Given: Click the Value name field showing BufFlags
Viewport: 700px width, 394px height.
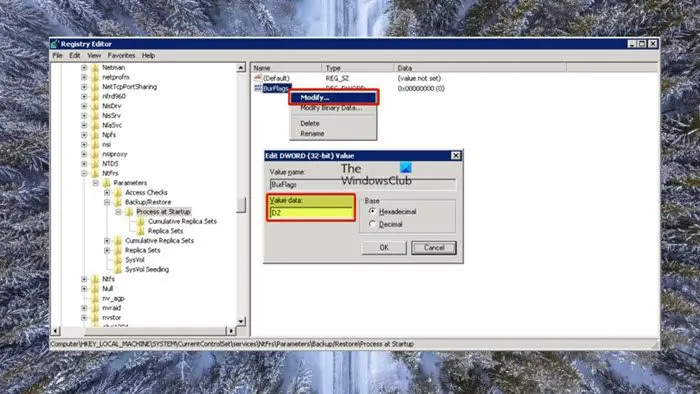Looking at the screenshot, I should [362, 184].
